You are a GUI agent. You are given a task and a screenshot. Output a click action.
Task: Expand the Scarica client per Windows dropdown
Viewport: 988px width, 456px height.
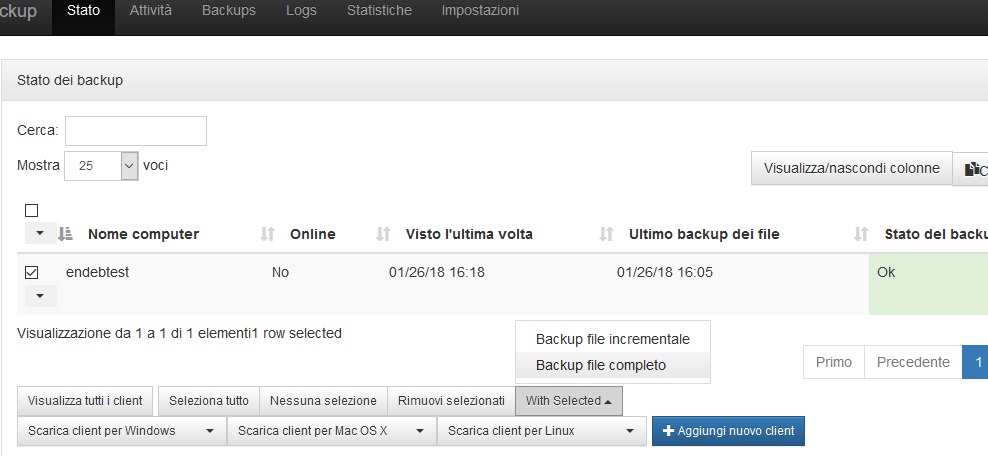click(x=210, y=431)
